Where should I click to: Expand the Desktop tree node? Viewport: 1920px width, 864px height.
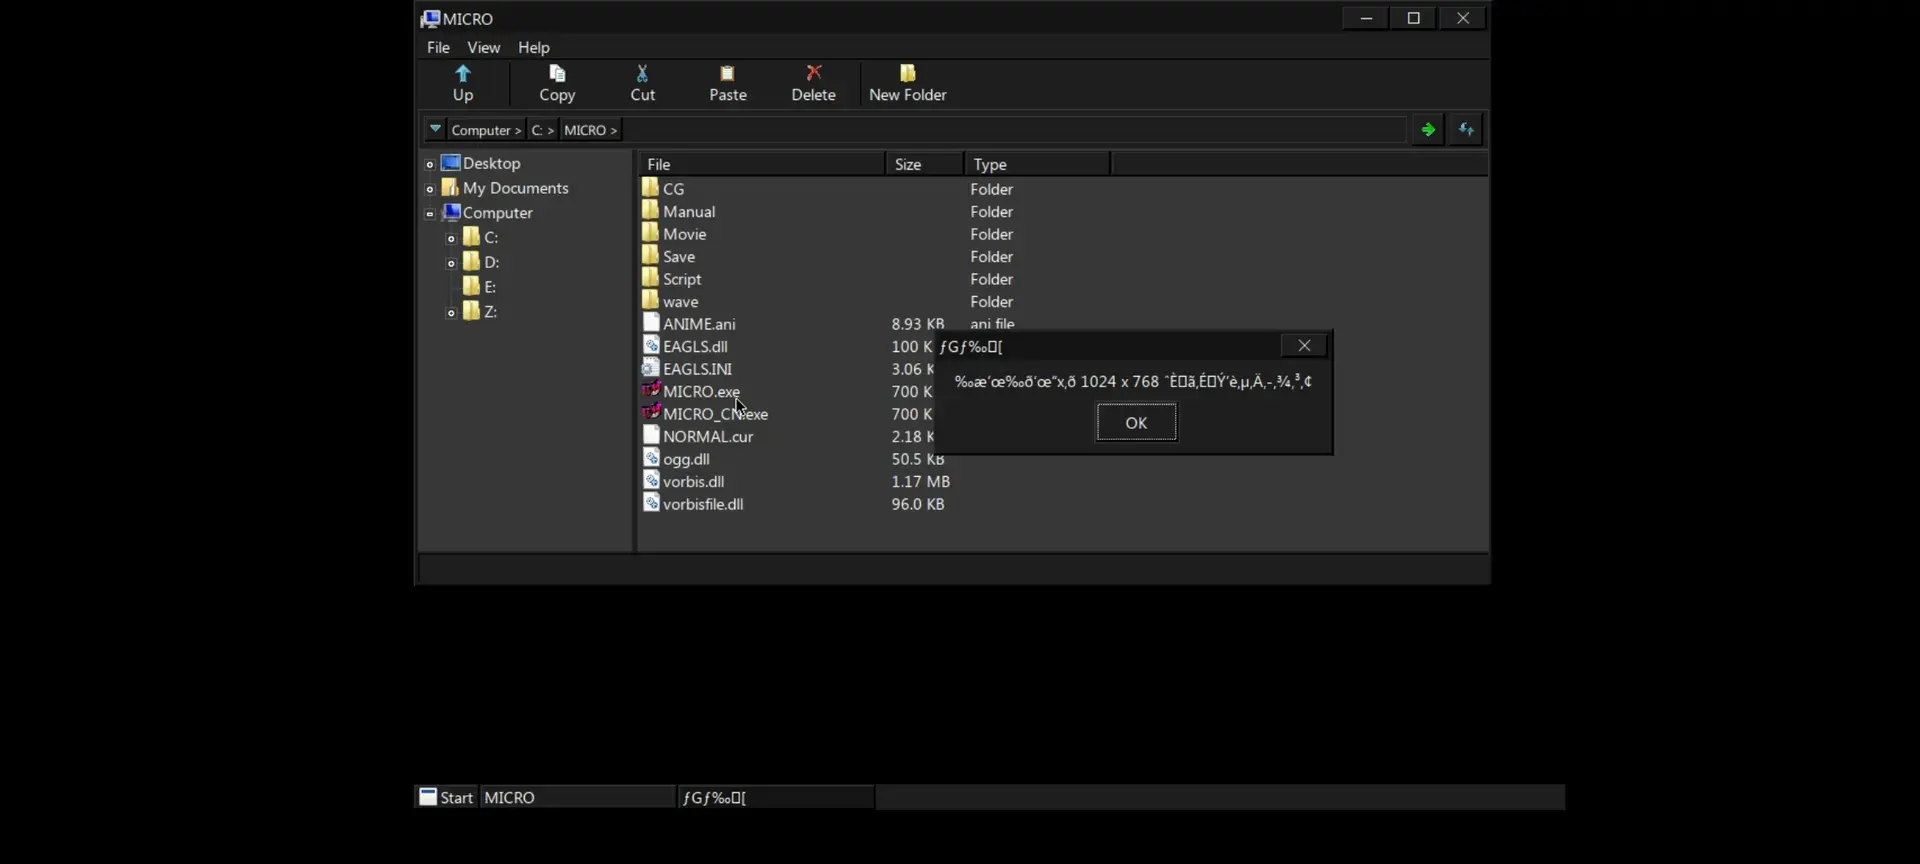429,164
